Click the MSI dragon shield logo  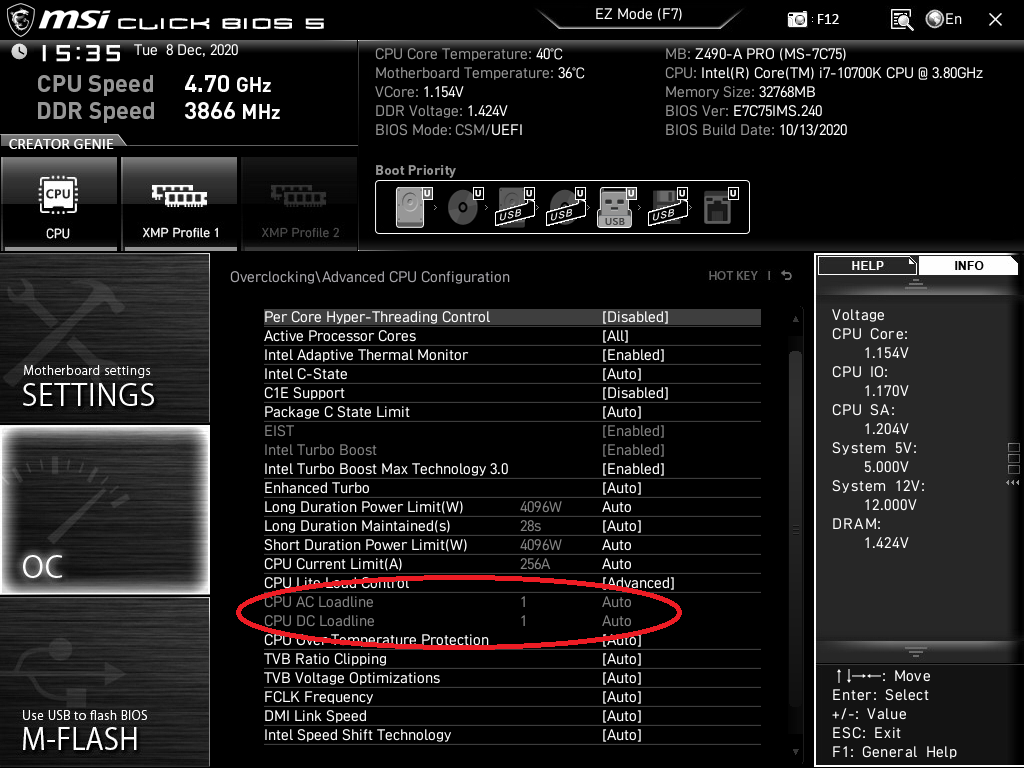coord(20,20)
